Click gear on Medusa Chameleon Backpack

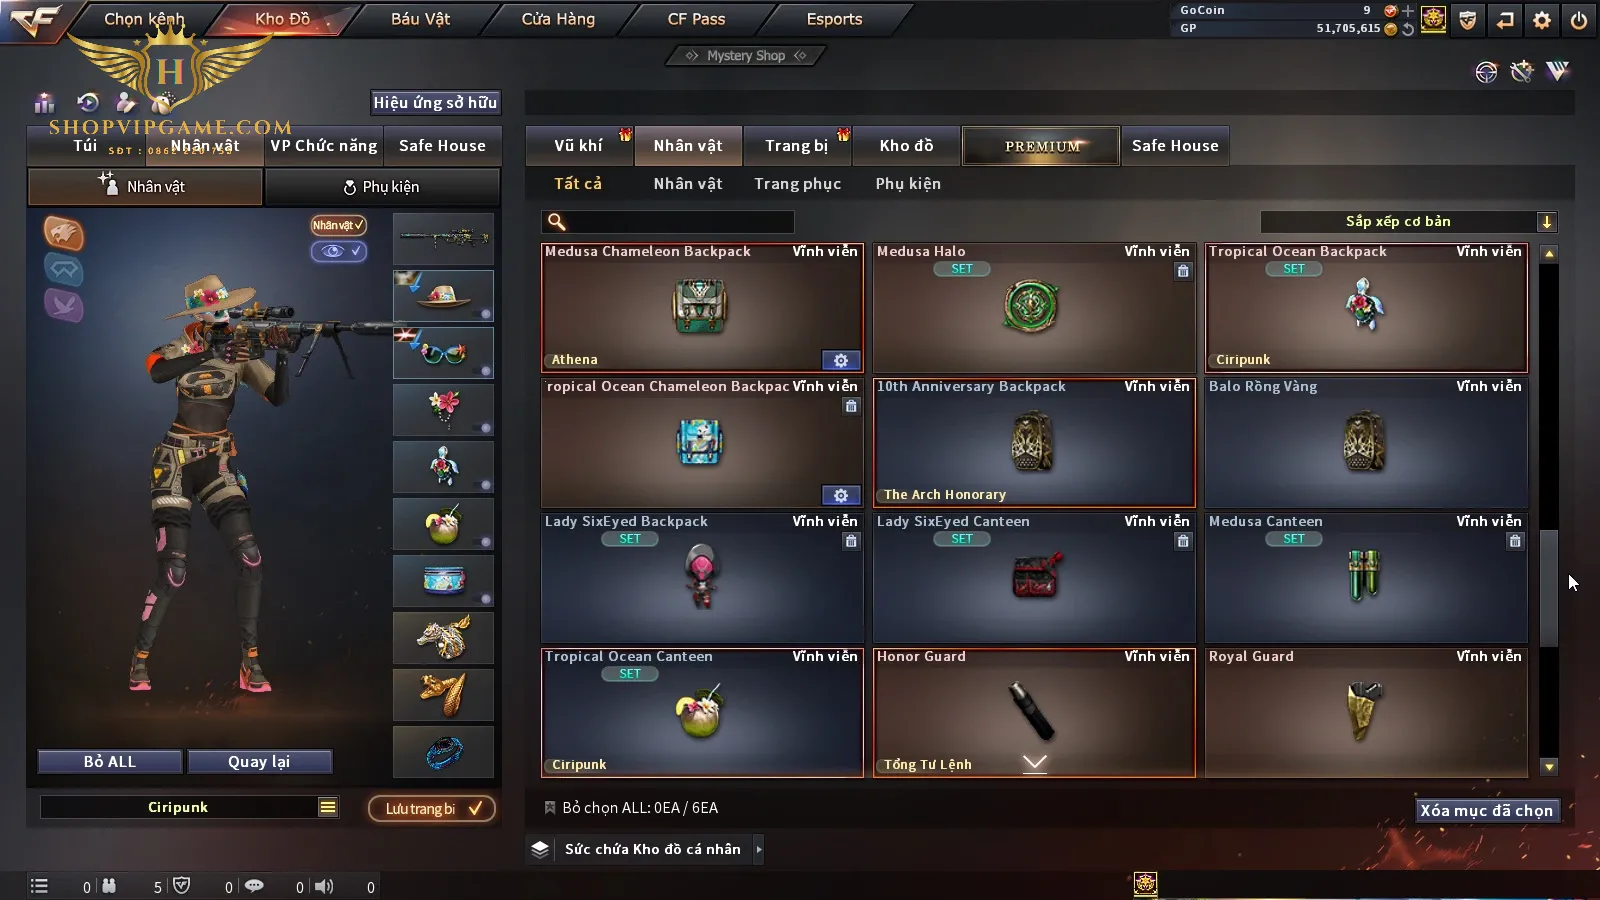pyautogui.click(x=841, y=360)
